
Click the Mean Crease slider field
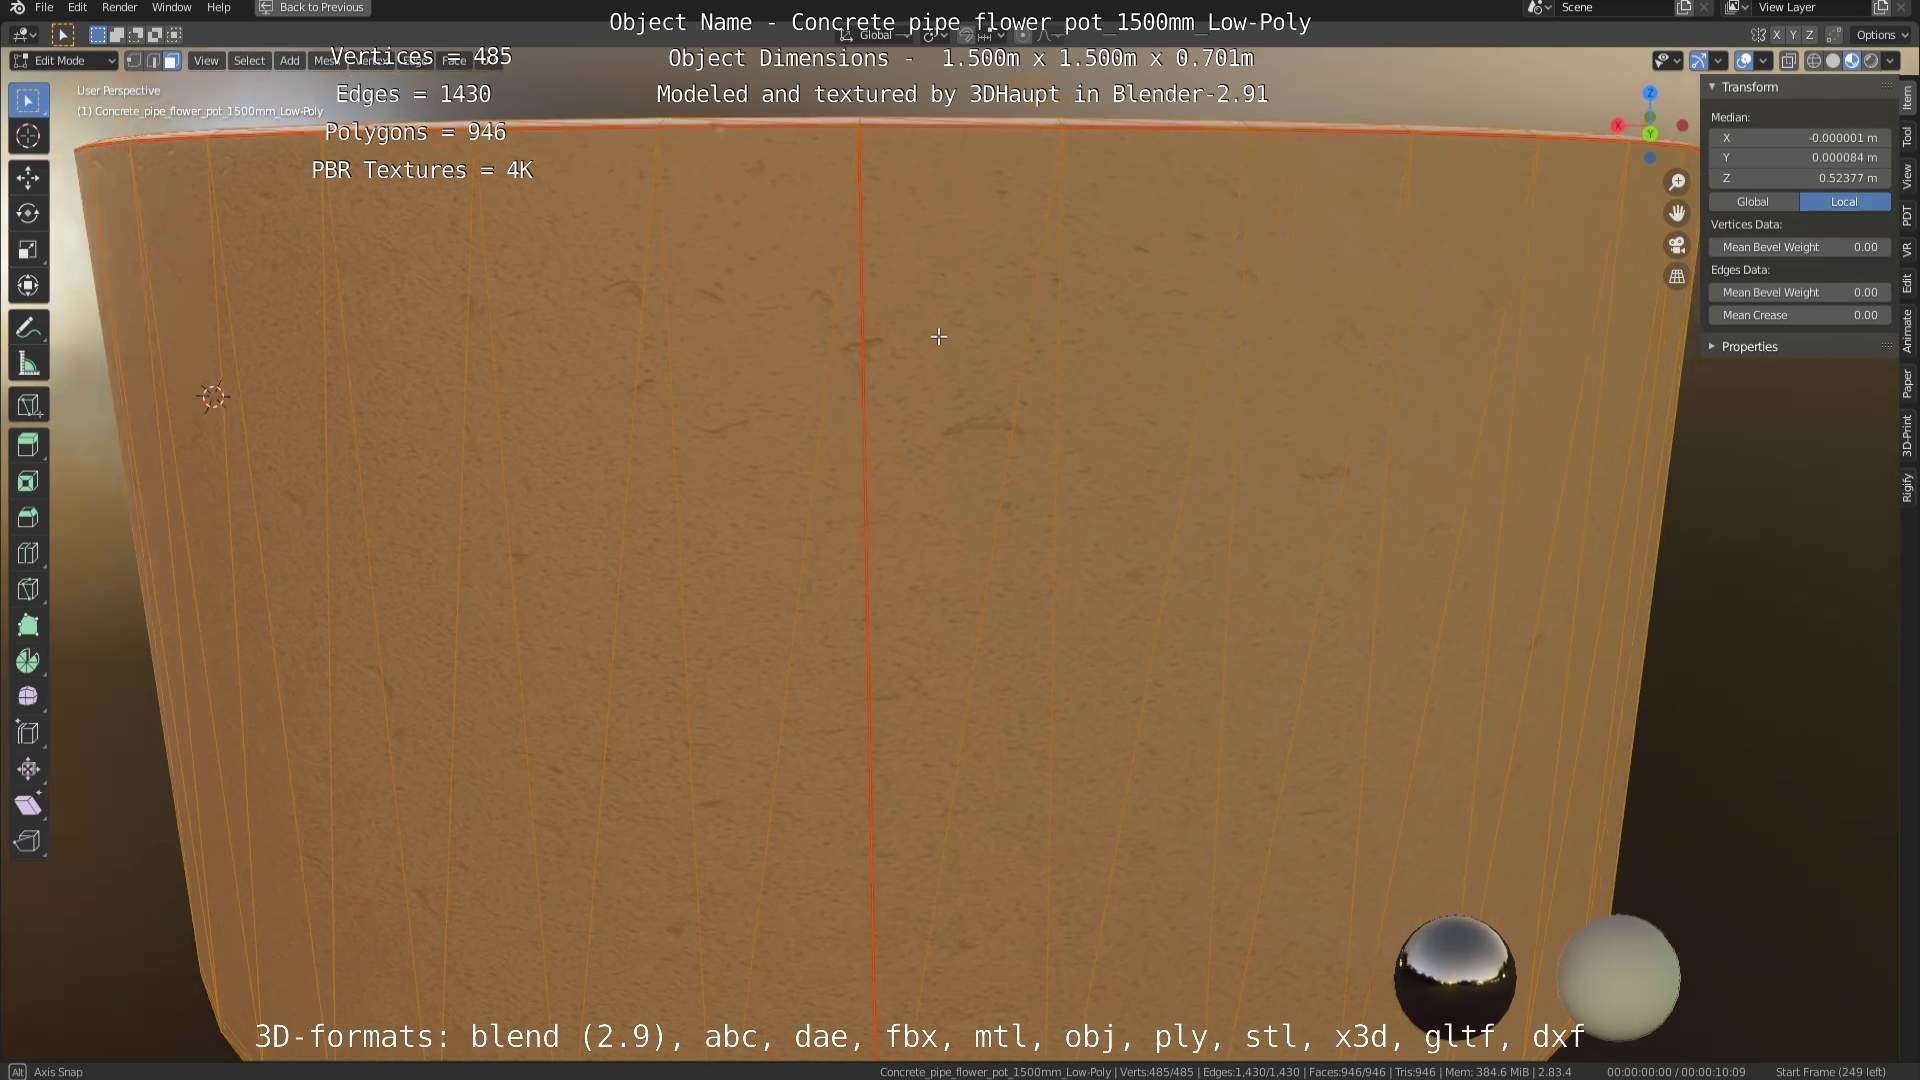coord(1799,315)
